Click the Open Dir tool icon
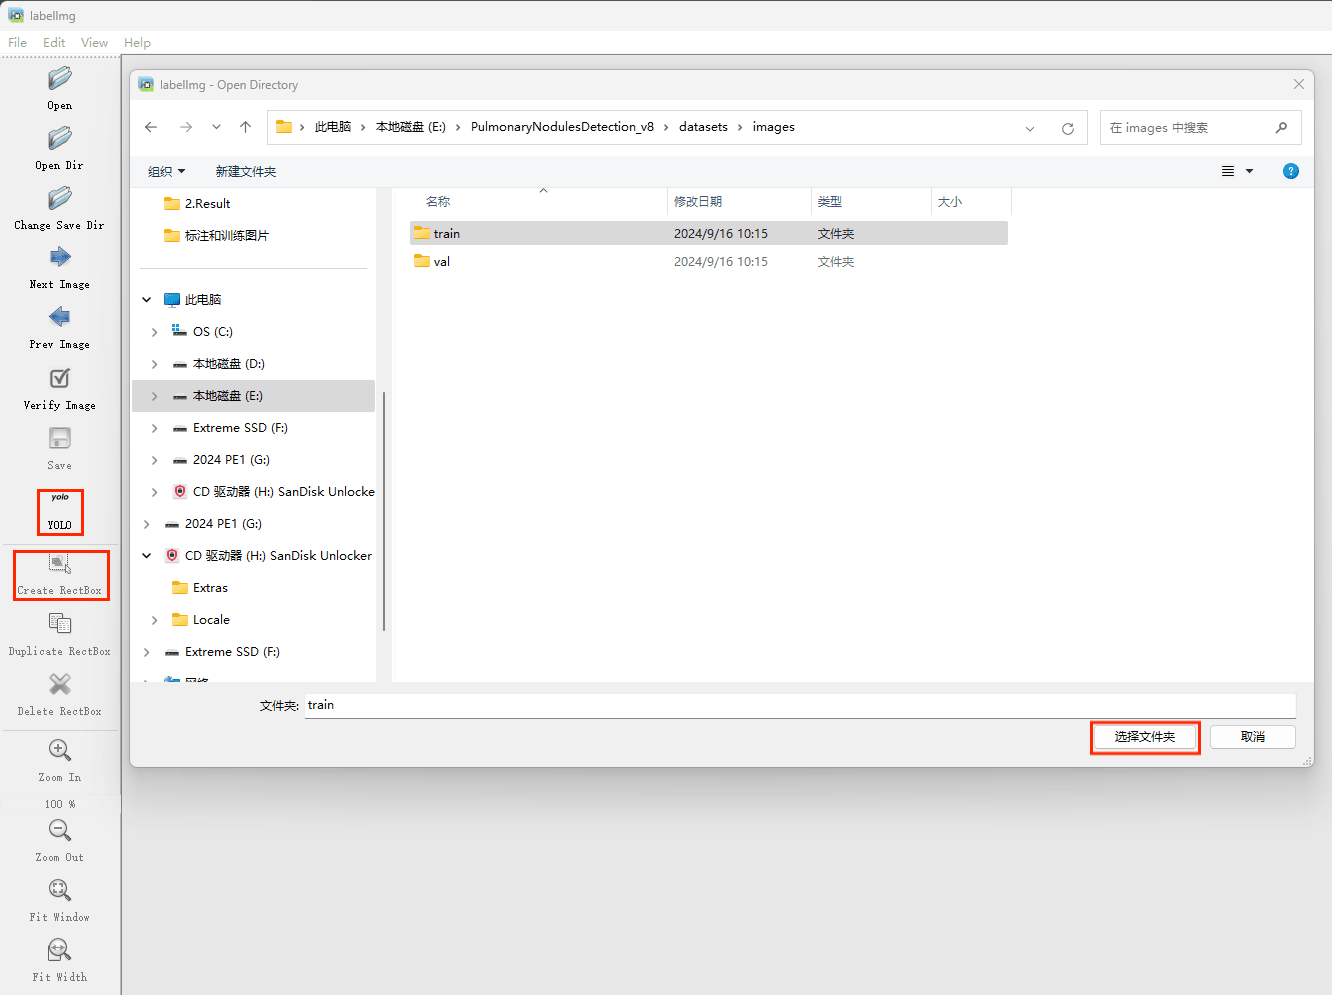This screenshot has height=995, width=1332. tap(60, 138)
